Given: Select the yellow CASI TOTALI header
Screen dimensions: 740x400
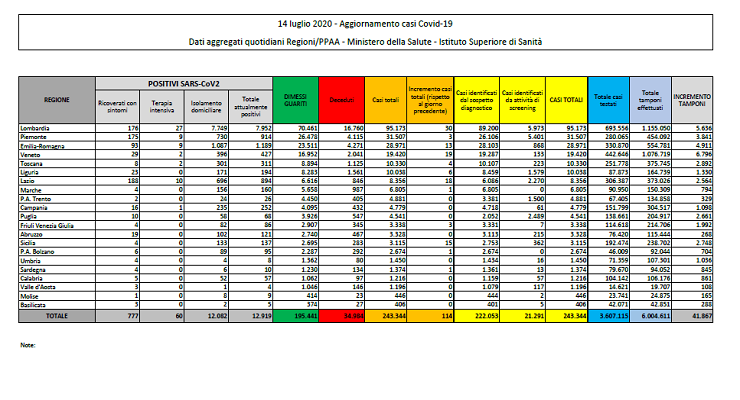Looking at the screenshot, I should [567, 100].
